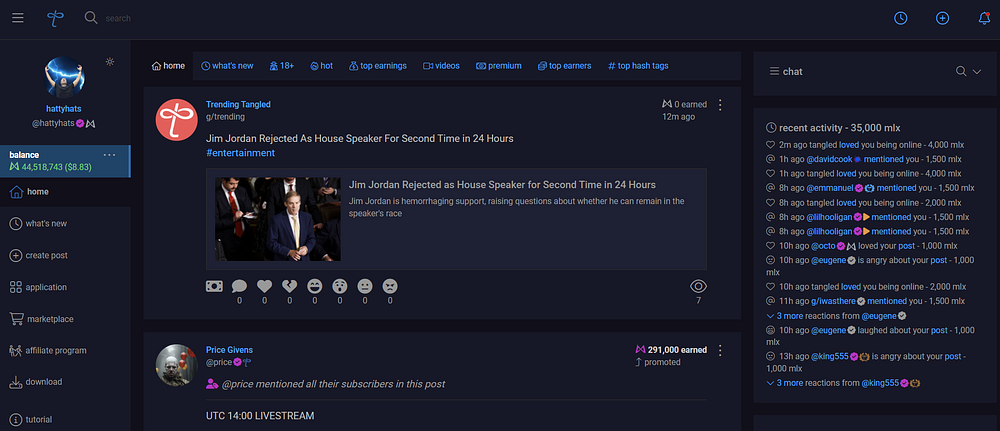
Task: Open the g/iwasthere group link
Action: tap(832, 301)
